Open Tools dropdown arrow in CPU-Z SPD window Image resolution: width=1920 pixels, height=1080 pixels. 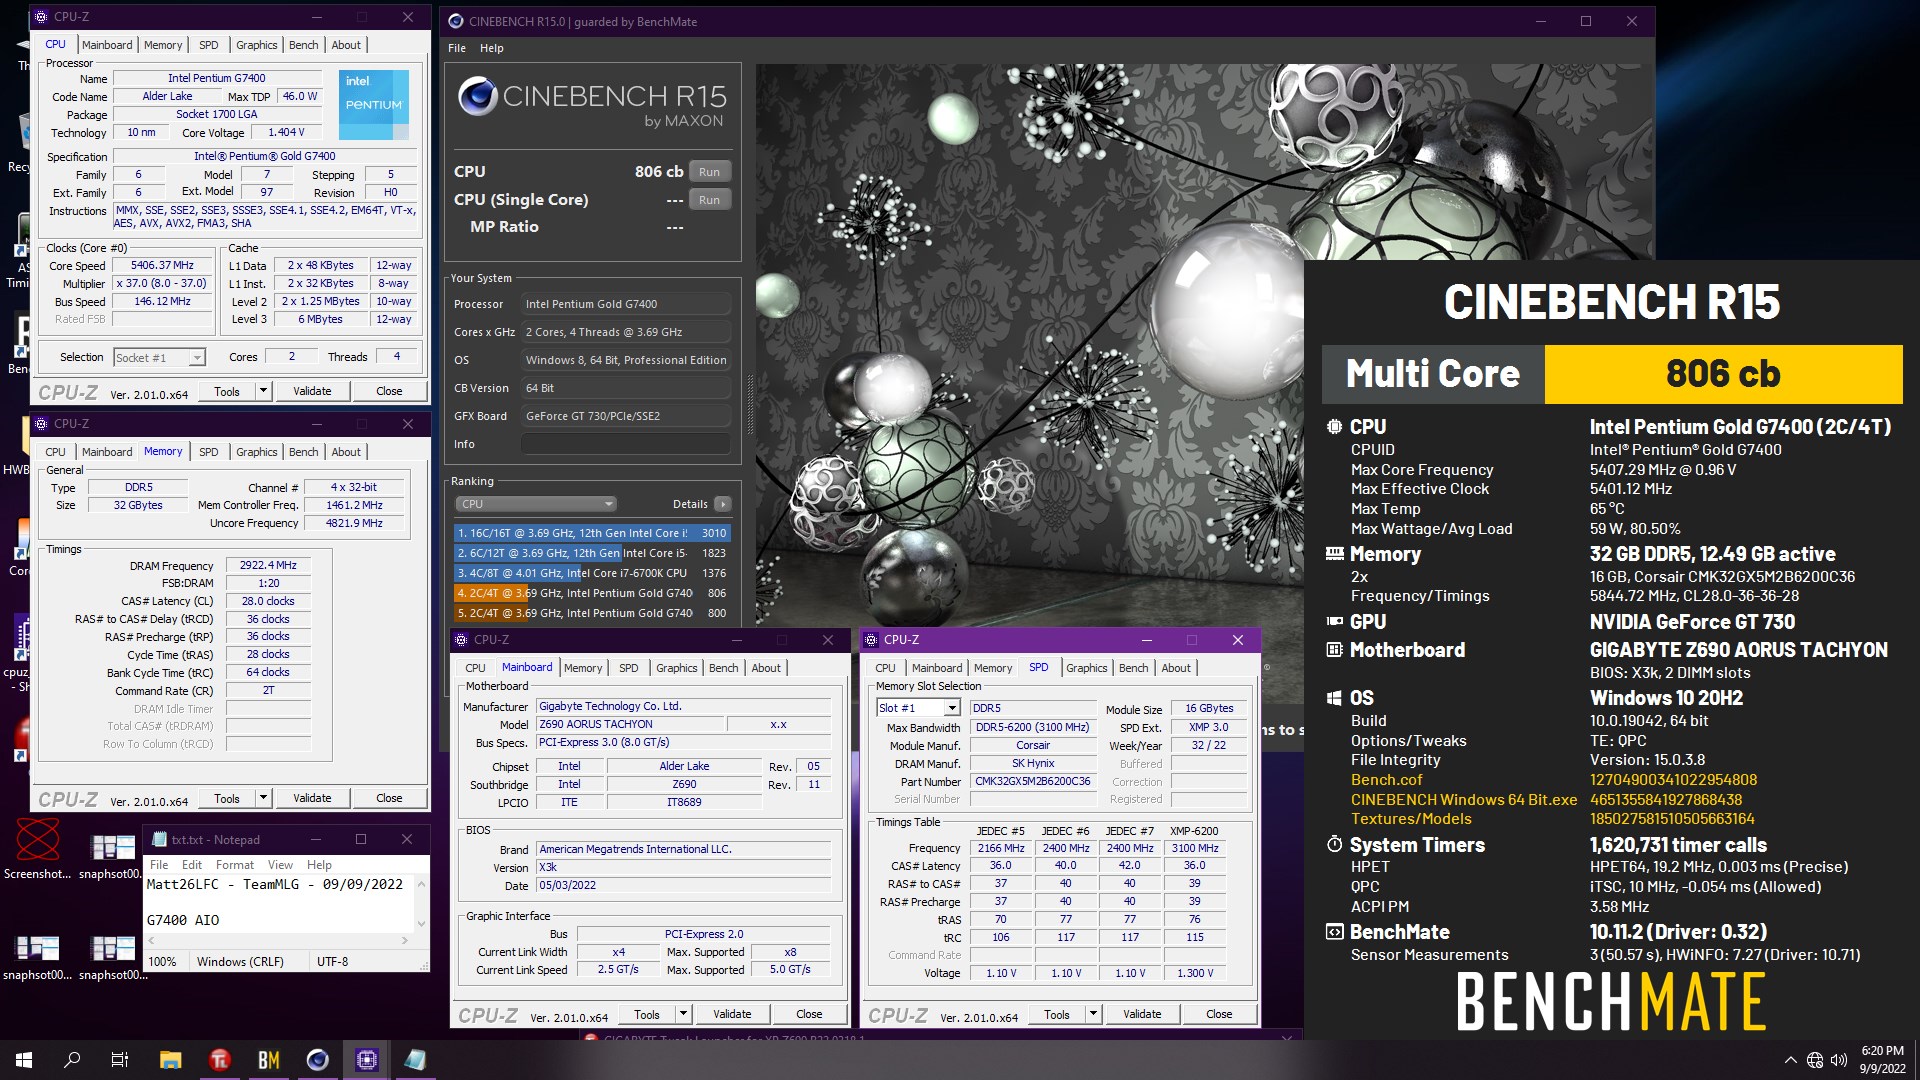click(1093, 1014)
